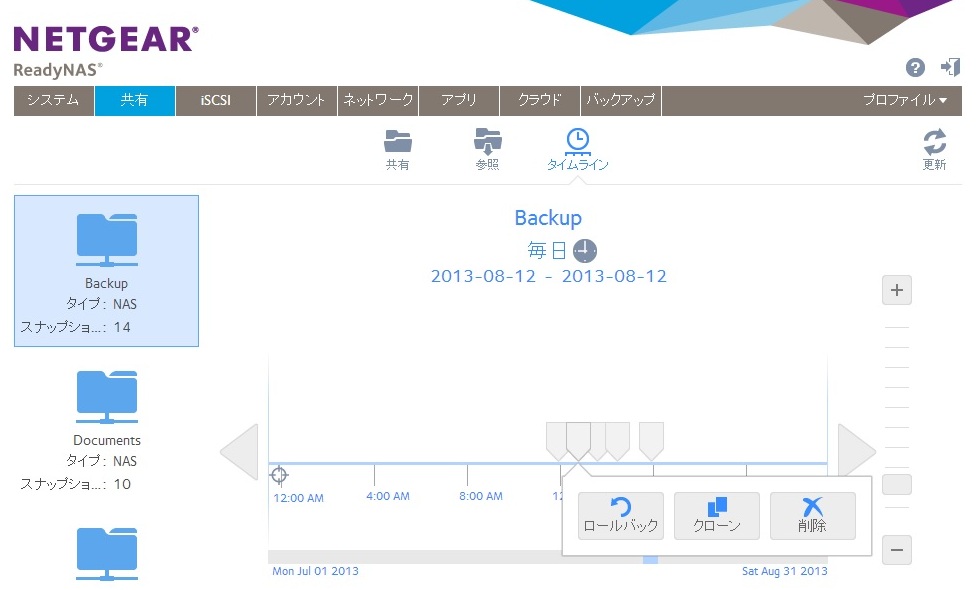Click the Mon Jul 01 2013 label
The width and height of the screenshot is (977, 590).
click(315, 571)
